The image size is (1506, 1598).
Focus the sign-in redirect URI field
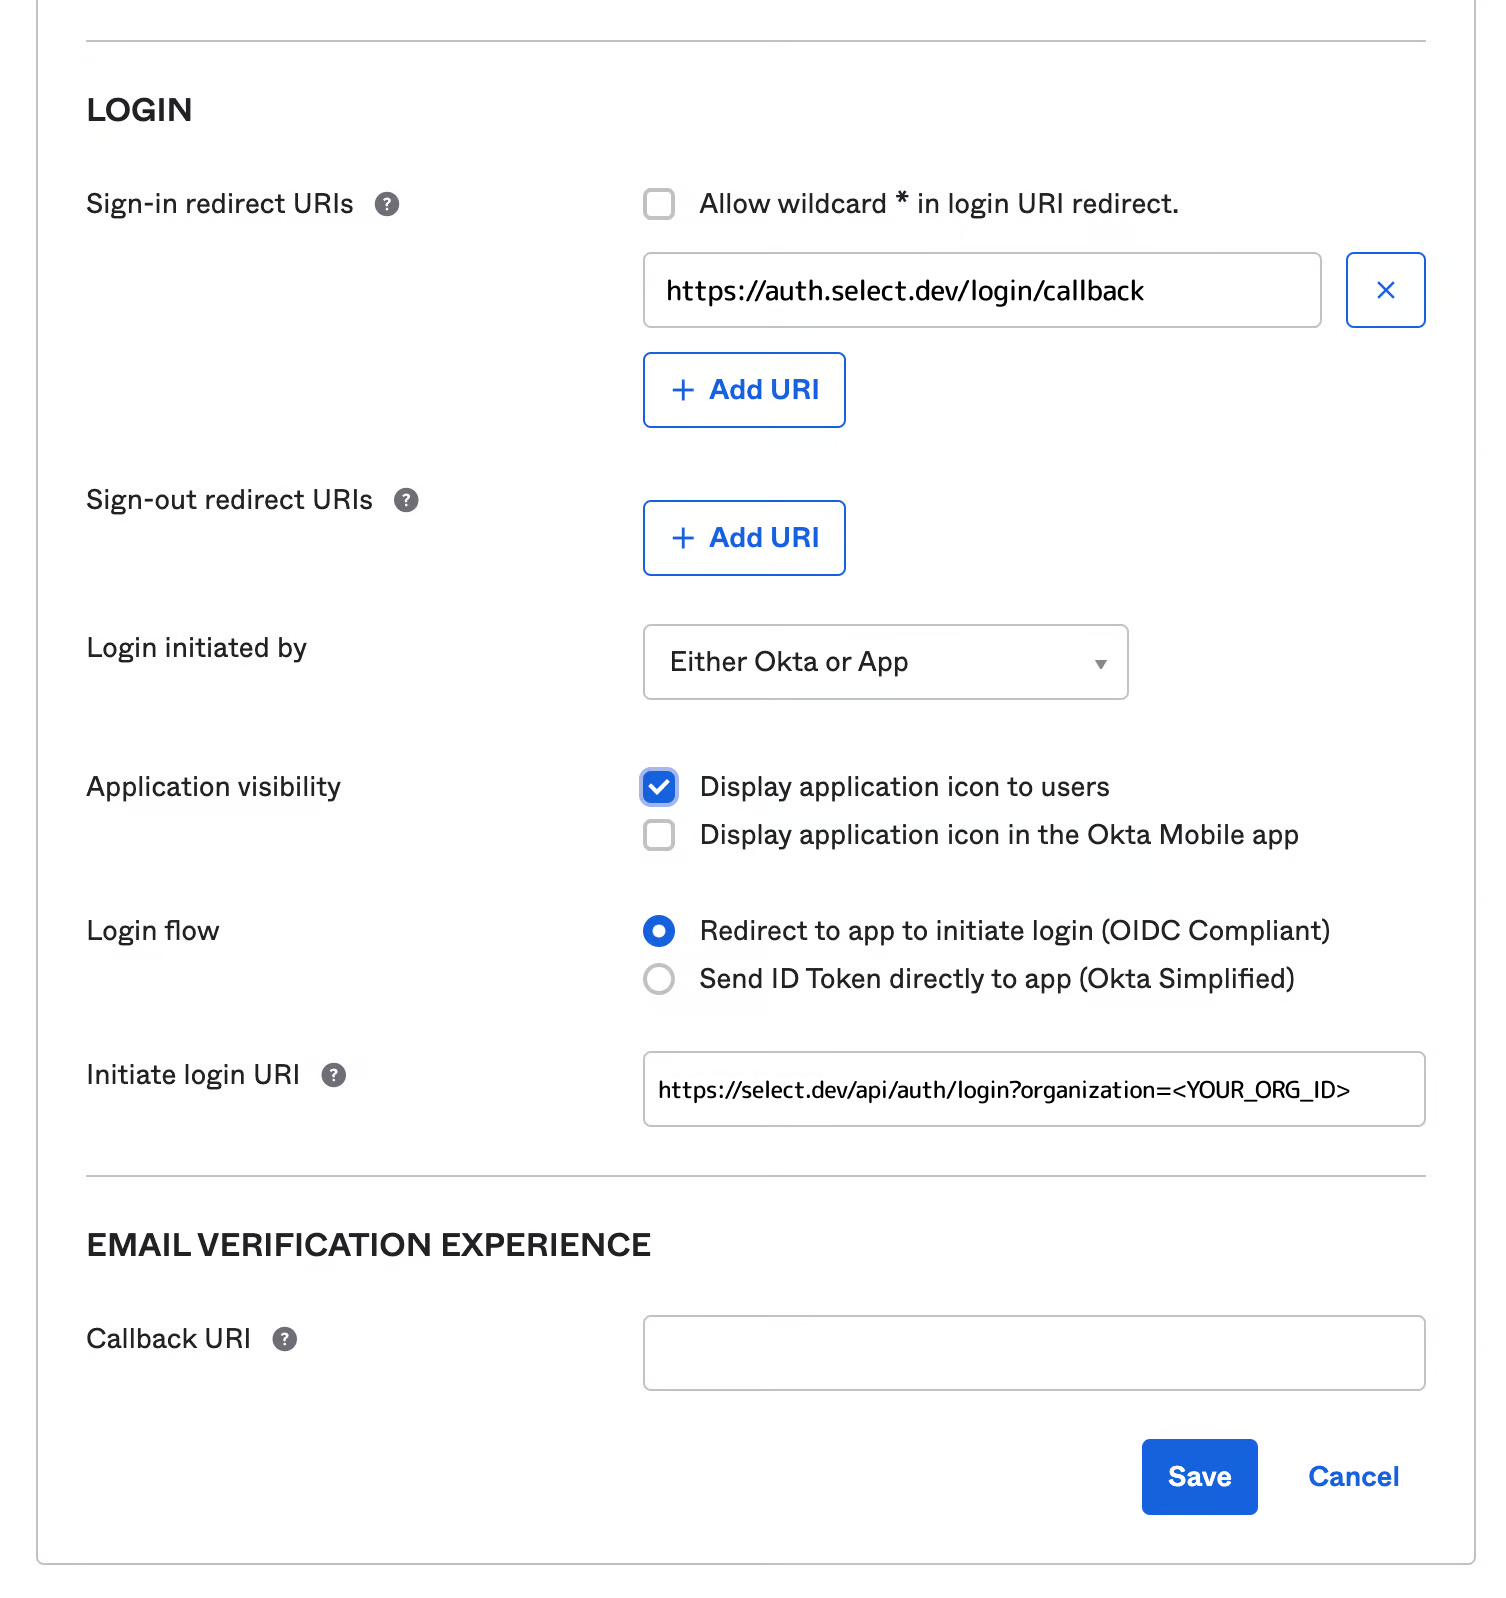point(982,290)
